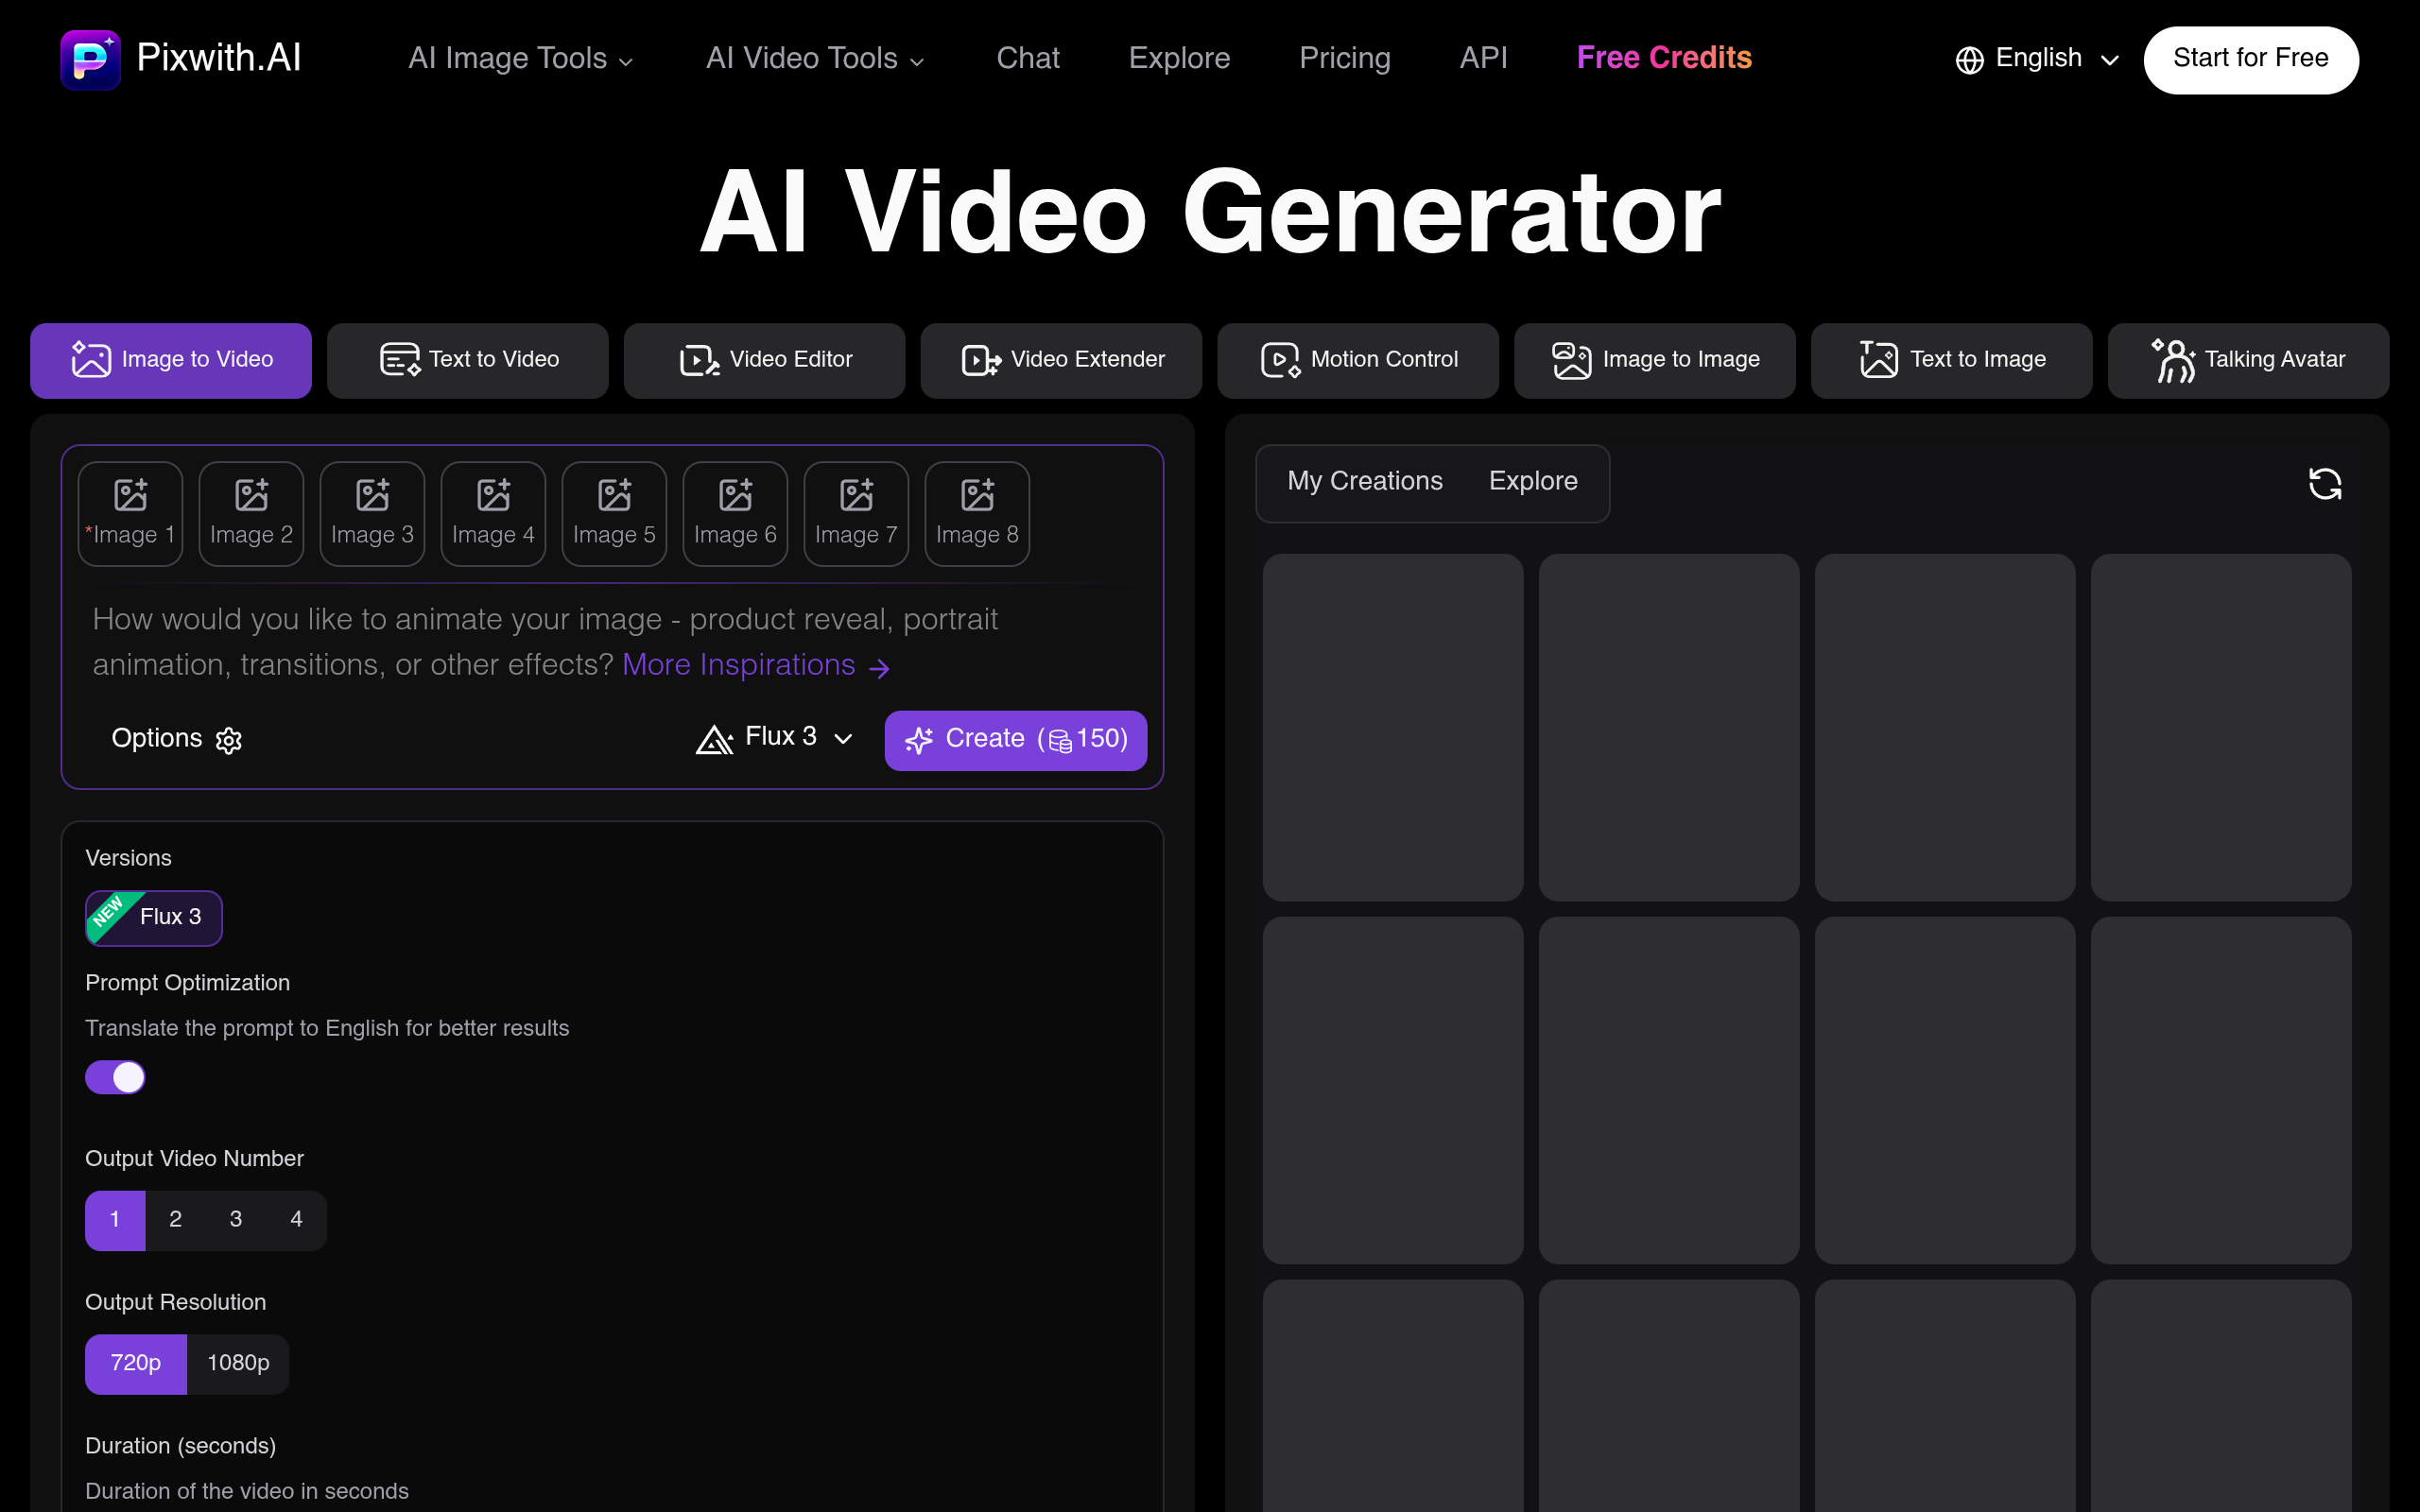Click the refresh creations icon
Image resolution: width=2420 pixels, height=1512 pixels.
click(x=2325, y=484)
